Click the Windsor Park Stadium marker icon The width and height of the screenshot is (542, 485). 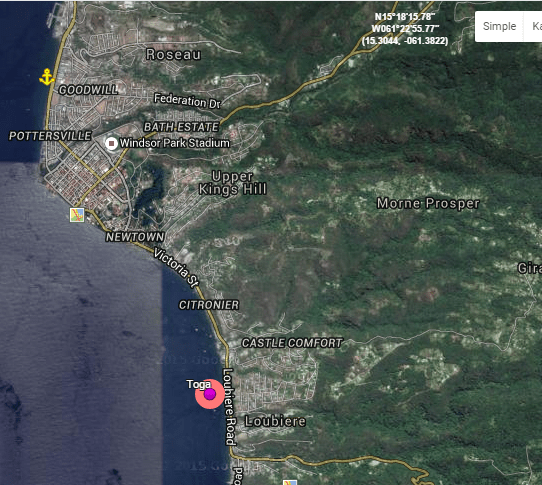(111, 143)
